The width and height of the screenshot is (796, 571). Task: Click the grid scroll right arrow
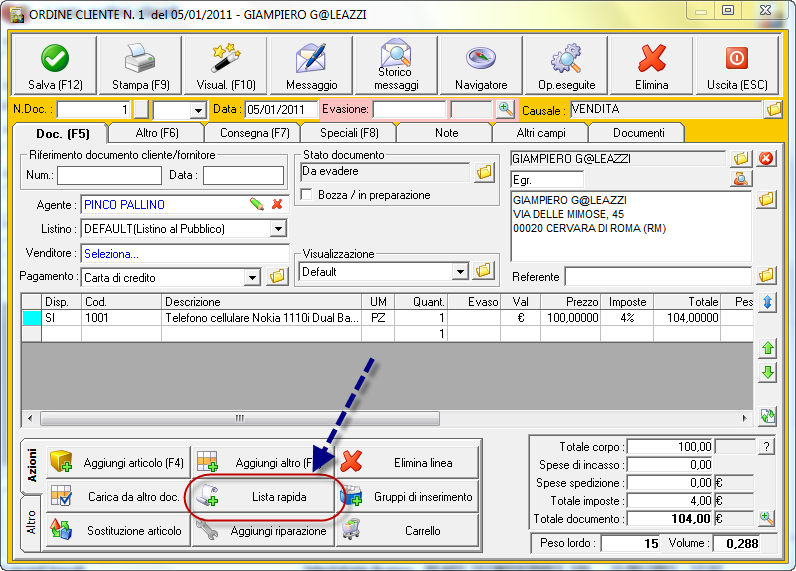(x=744, y=418)
